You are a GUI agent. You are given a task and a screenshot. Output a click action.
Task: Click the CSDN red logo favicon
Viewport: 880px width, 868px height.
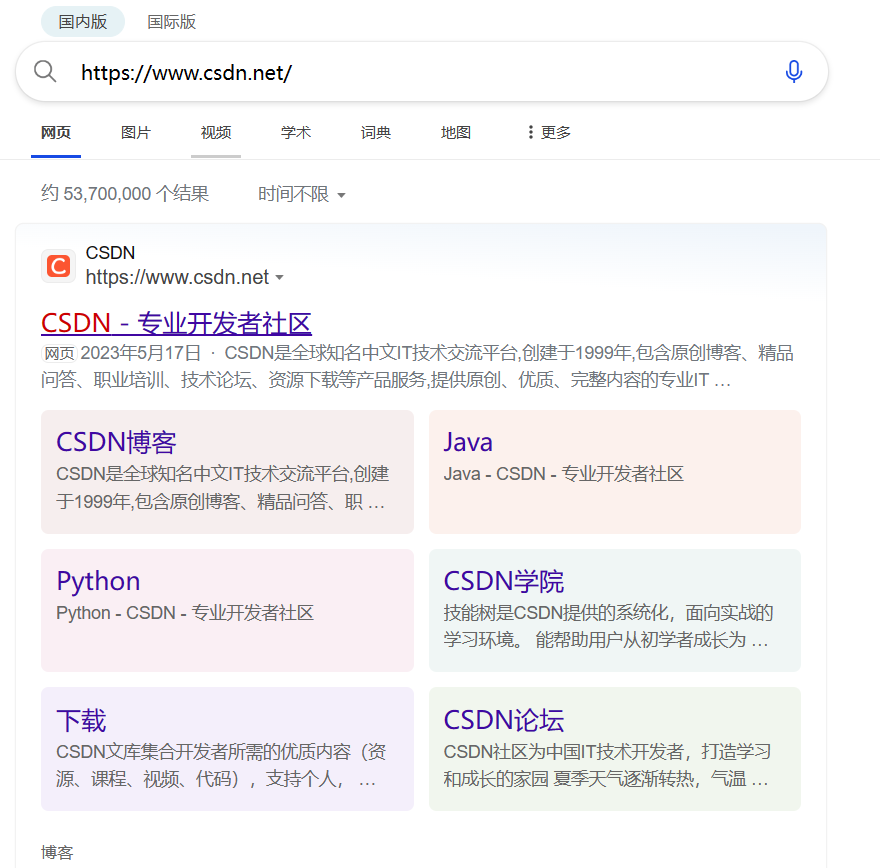point(58,266)
